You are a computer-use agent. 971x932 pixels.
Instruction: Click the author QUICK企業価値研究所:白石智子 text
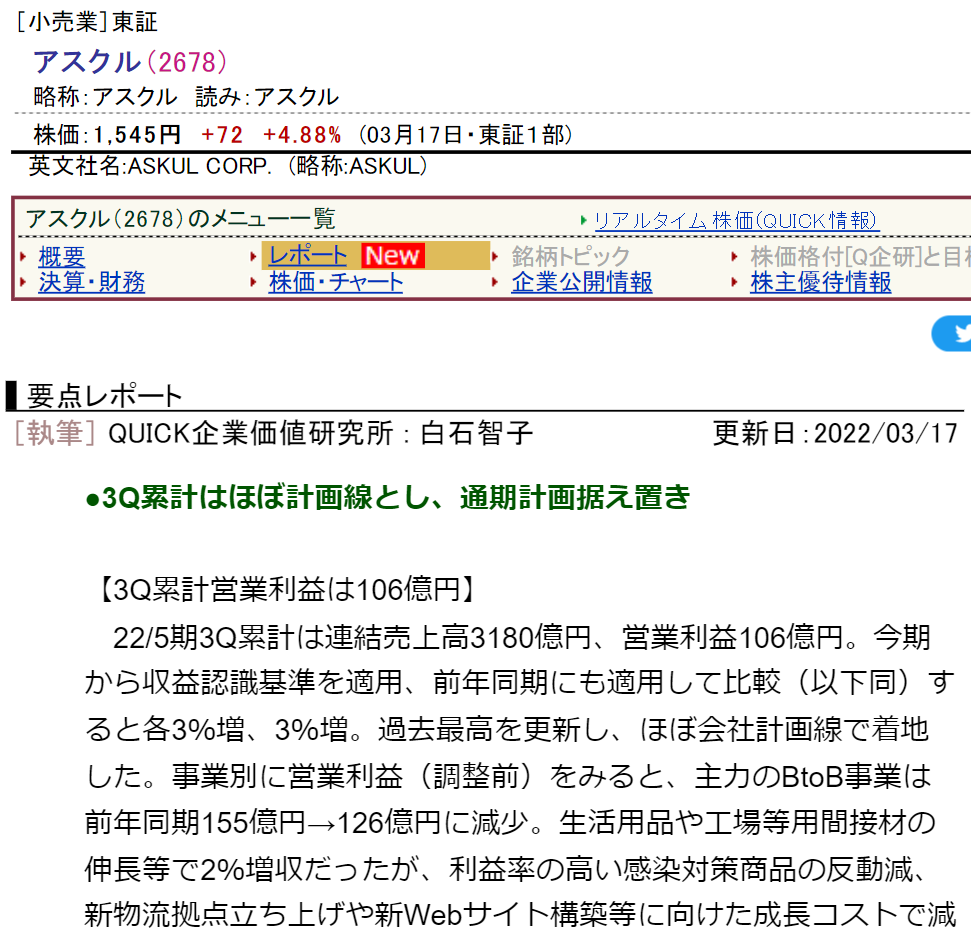pyautogui.click(x=320, y=433)
